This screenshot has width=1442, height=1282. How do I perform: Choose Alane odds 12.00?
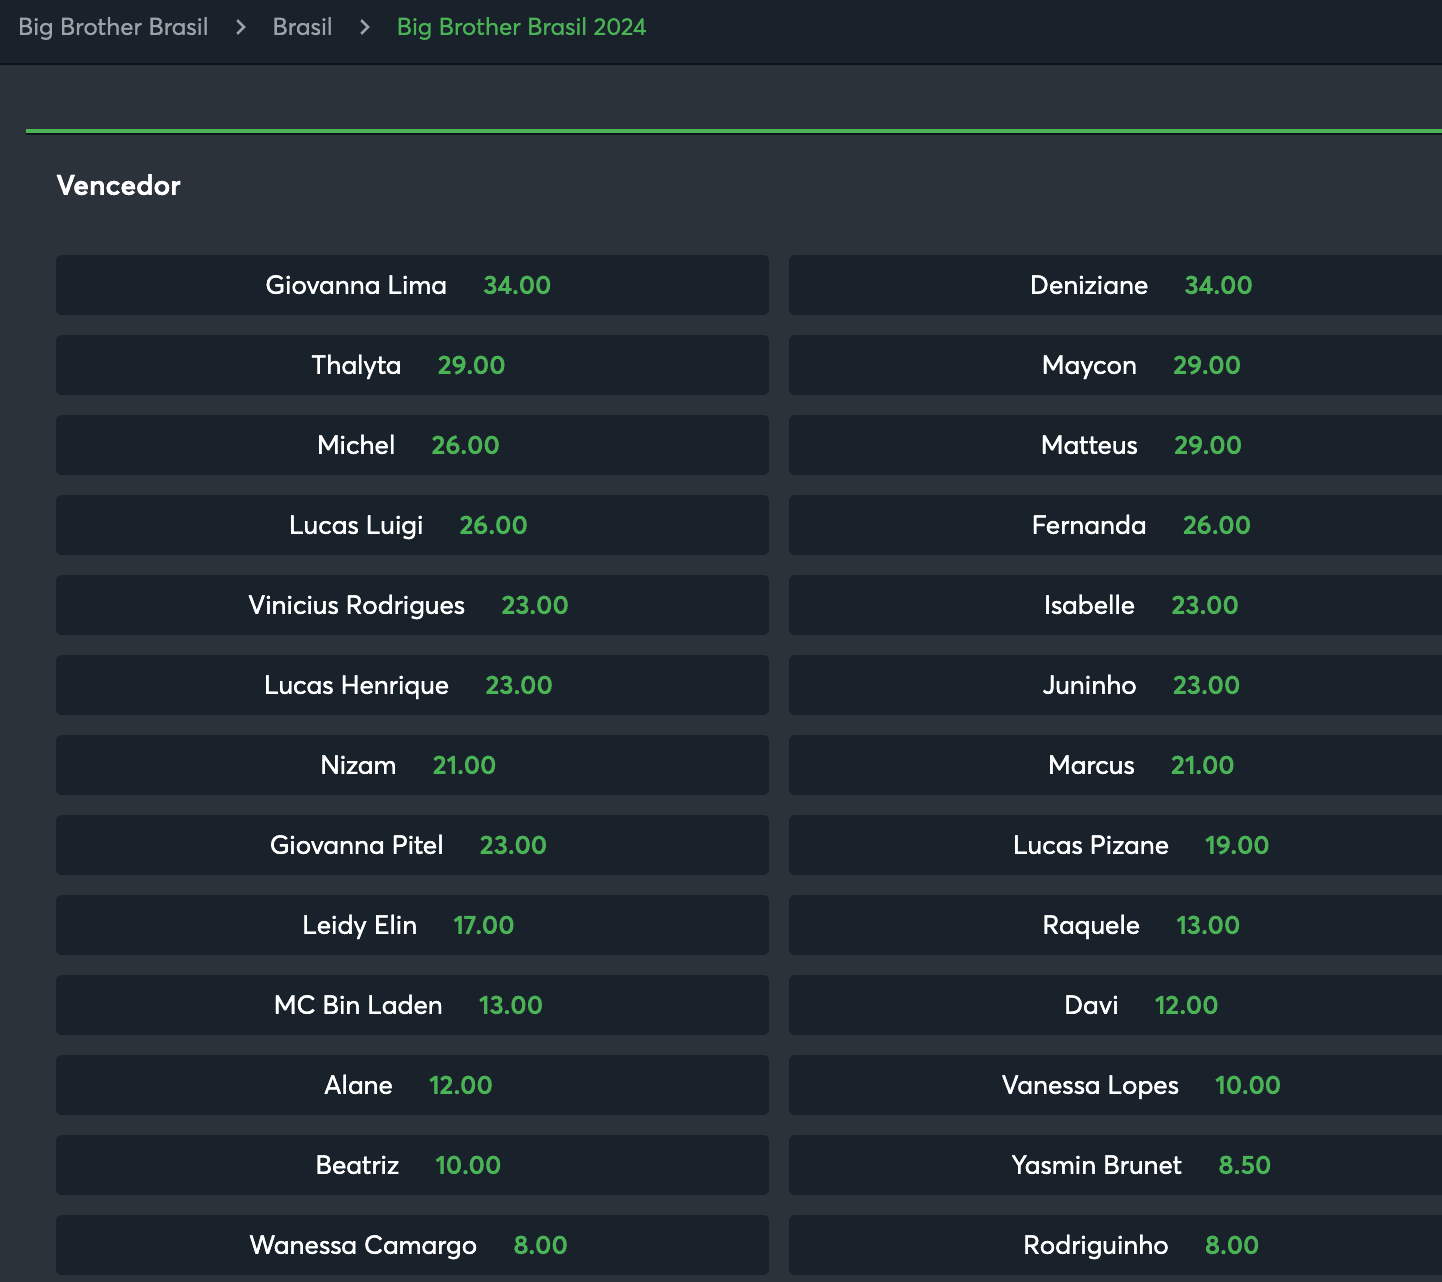[412, 1085]
